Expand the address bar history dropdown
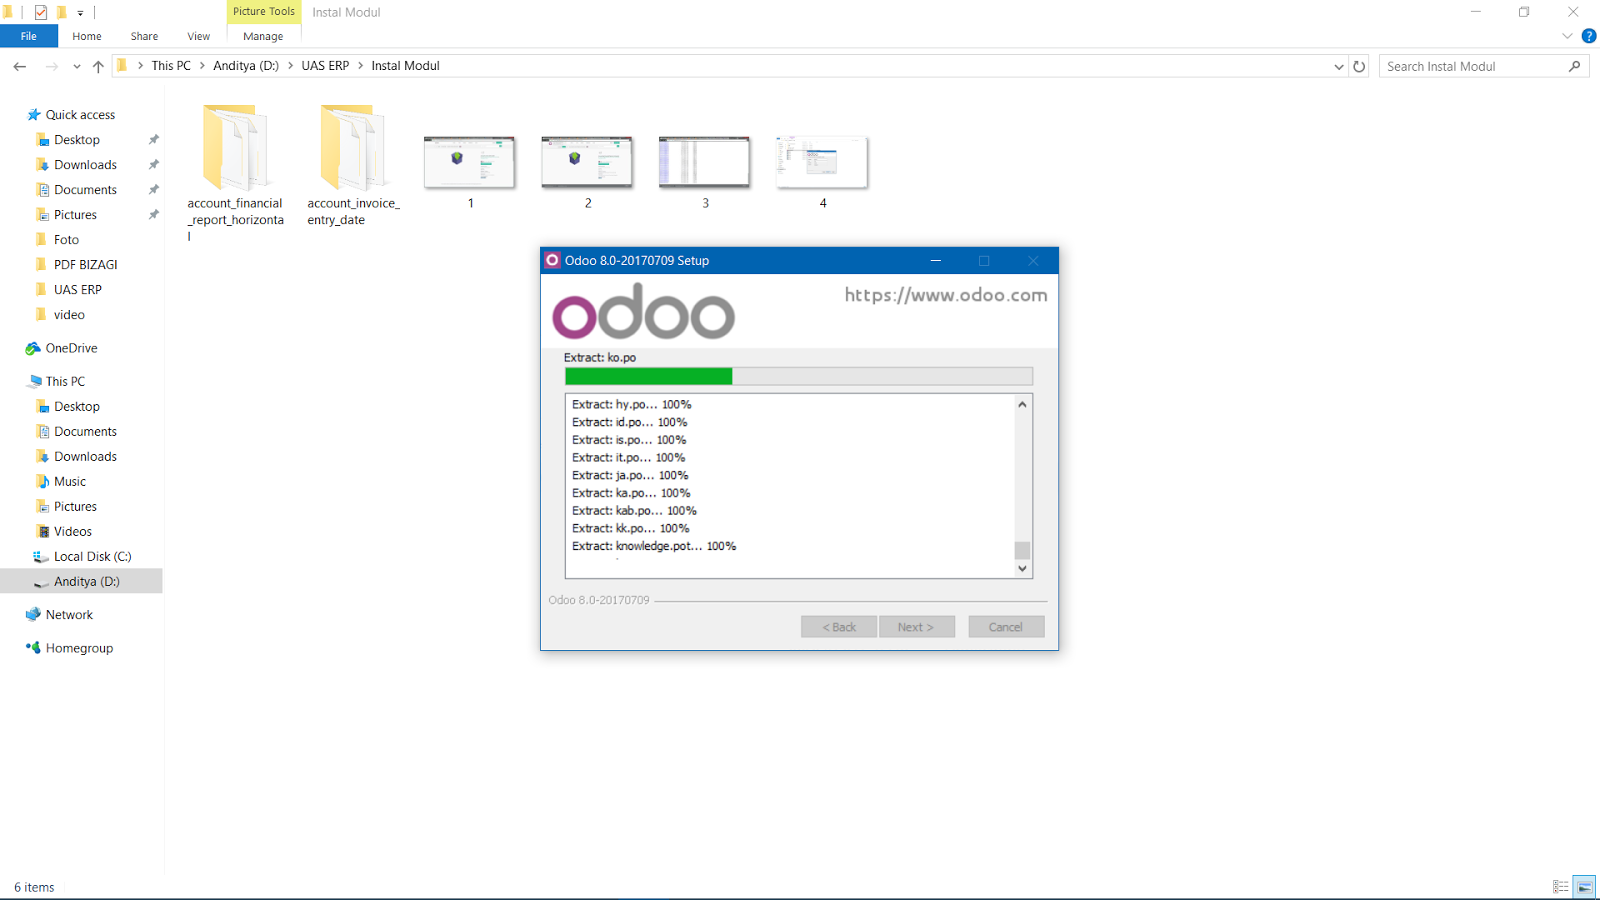The width and height of the screenshot is (1600, 900). [x=1339, y=67]
